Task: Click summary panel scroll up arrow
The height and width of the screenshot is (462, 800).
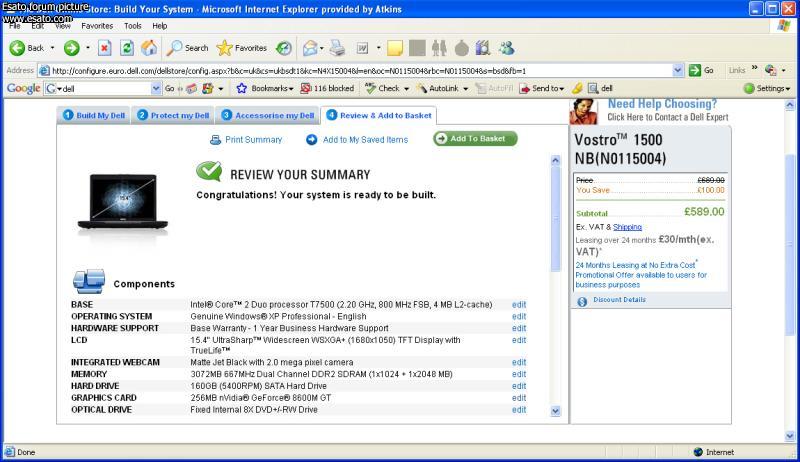Action: click(556, 160)
